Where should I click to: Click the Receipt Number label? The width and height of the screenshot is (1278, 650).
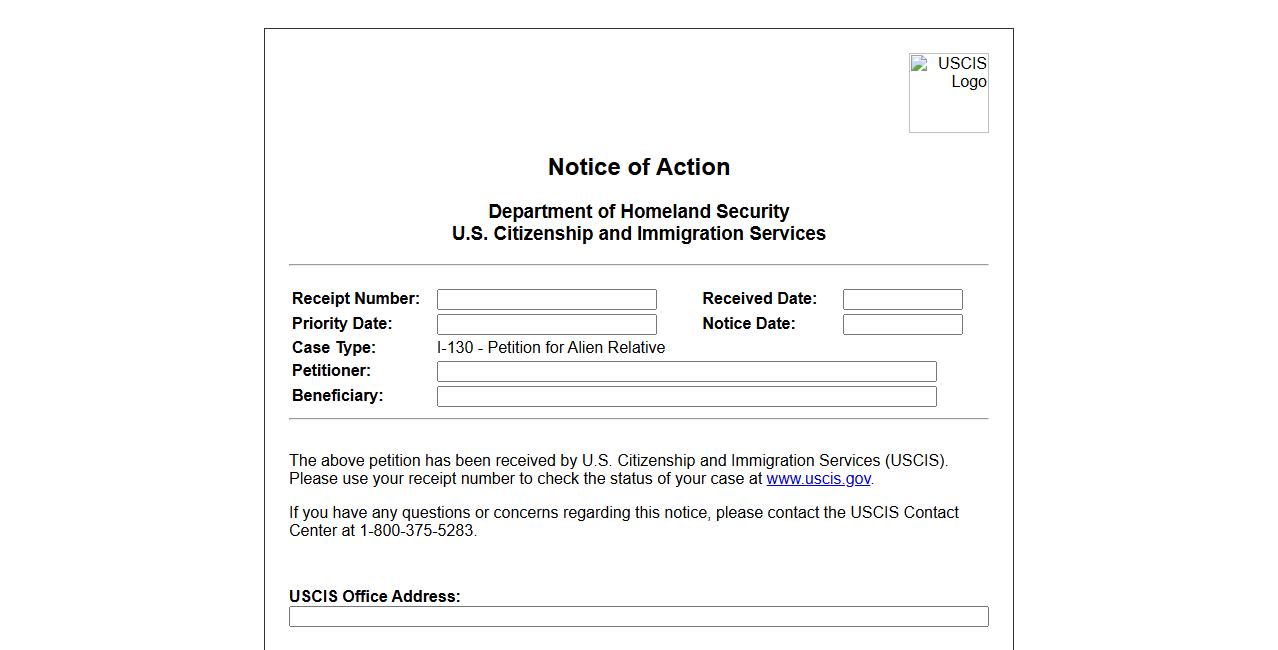(356, 299)
